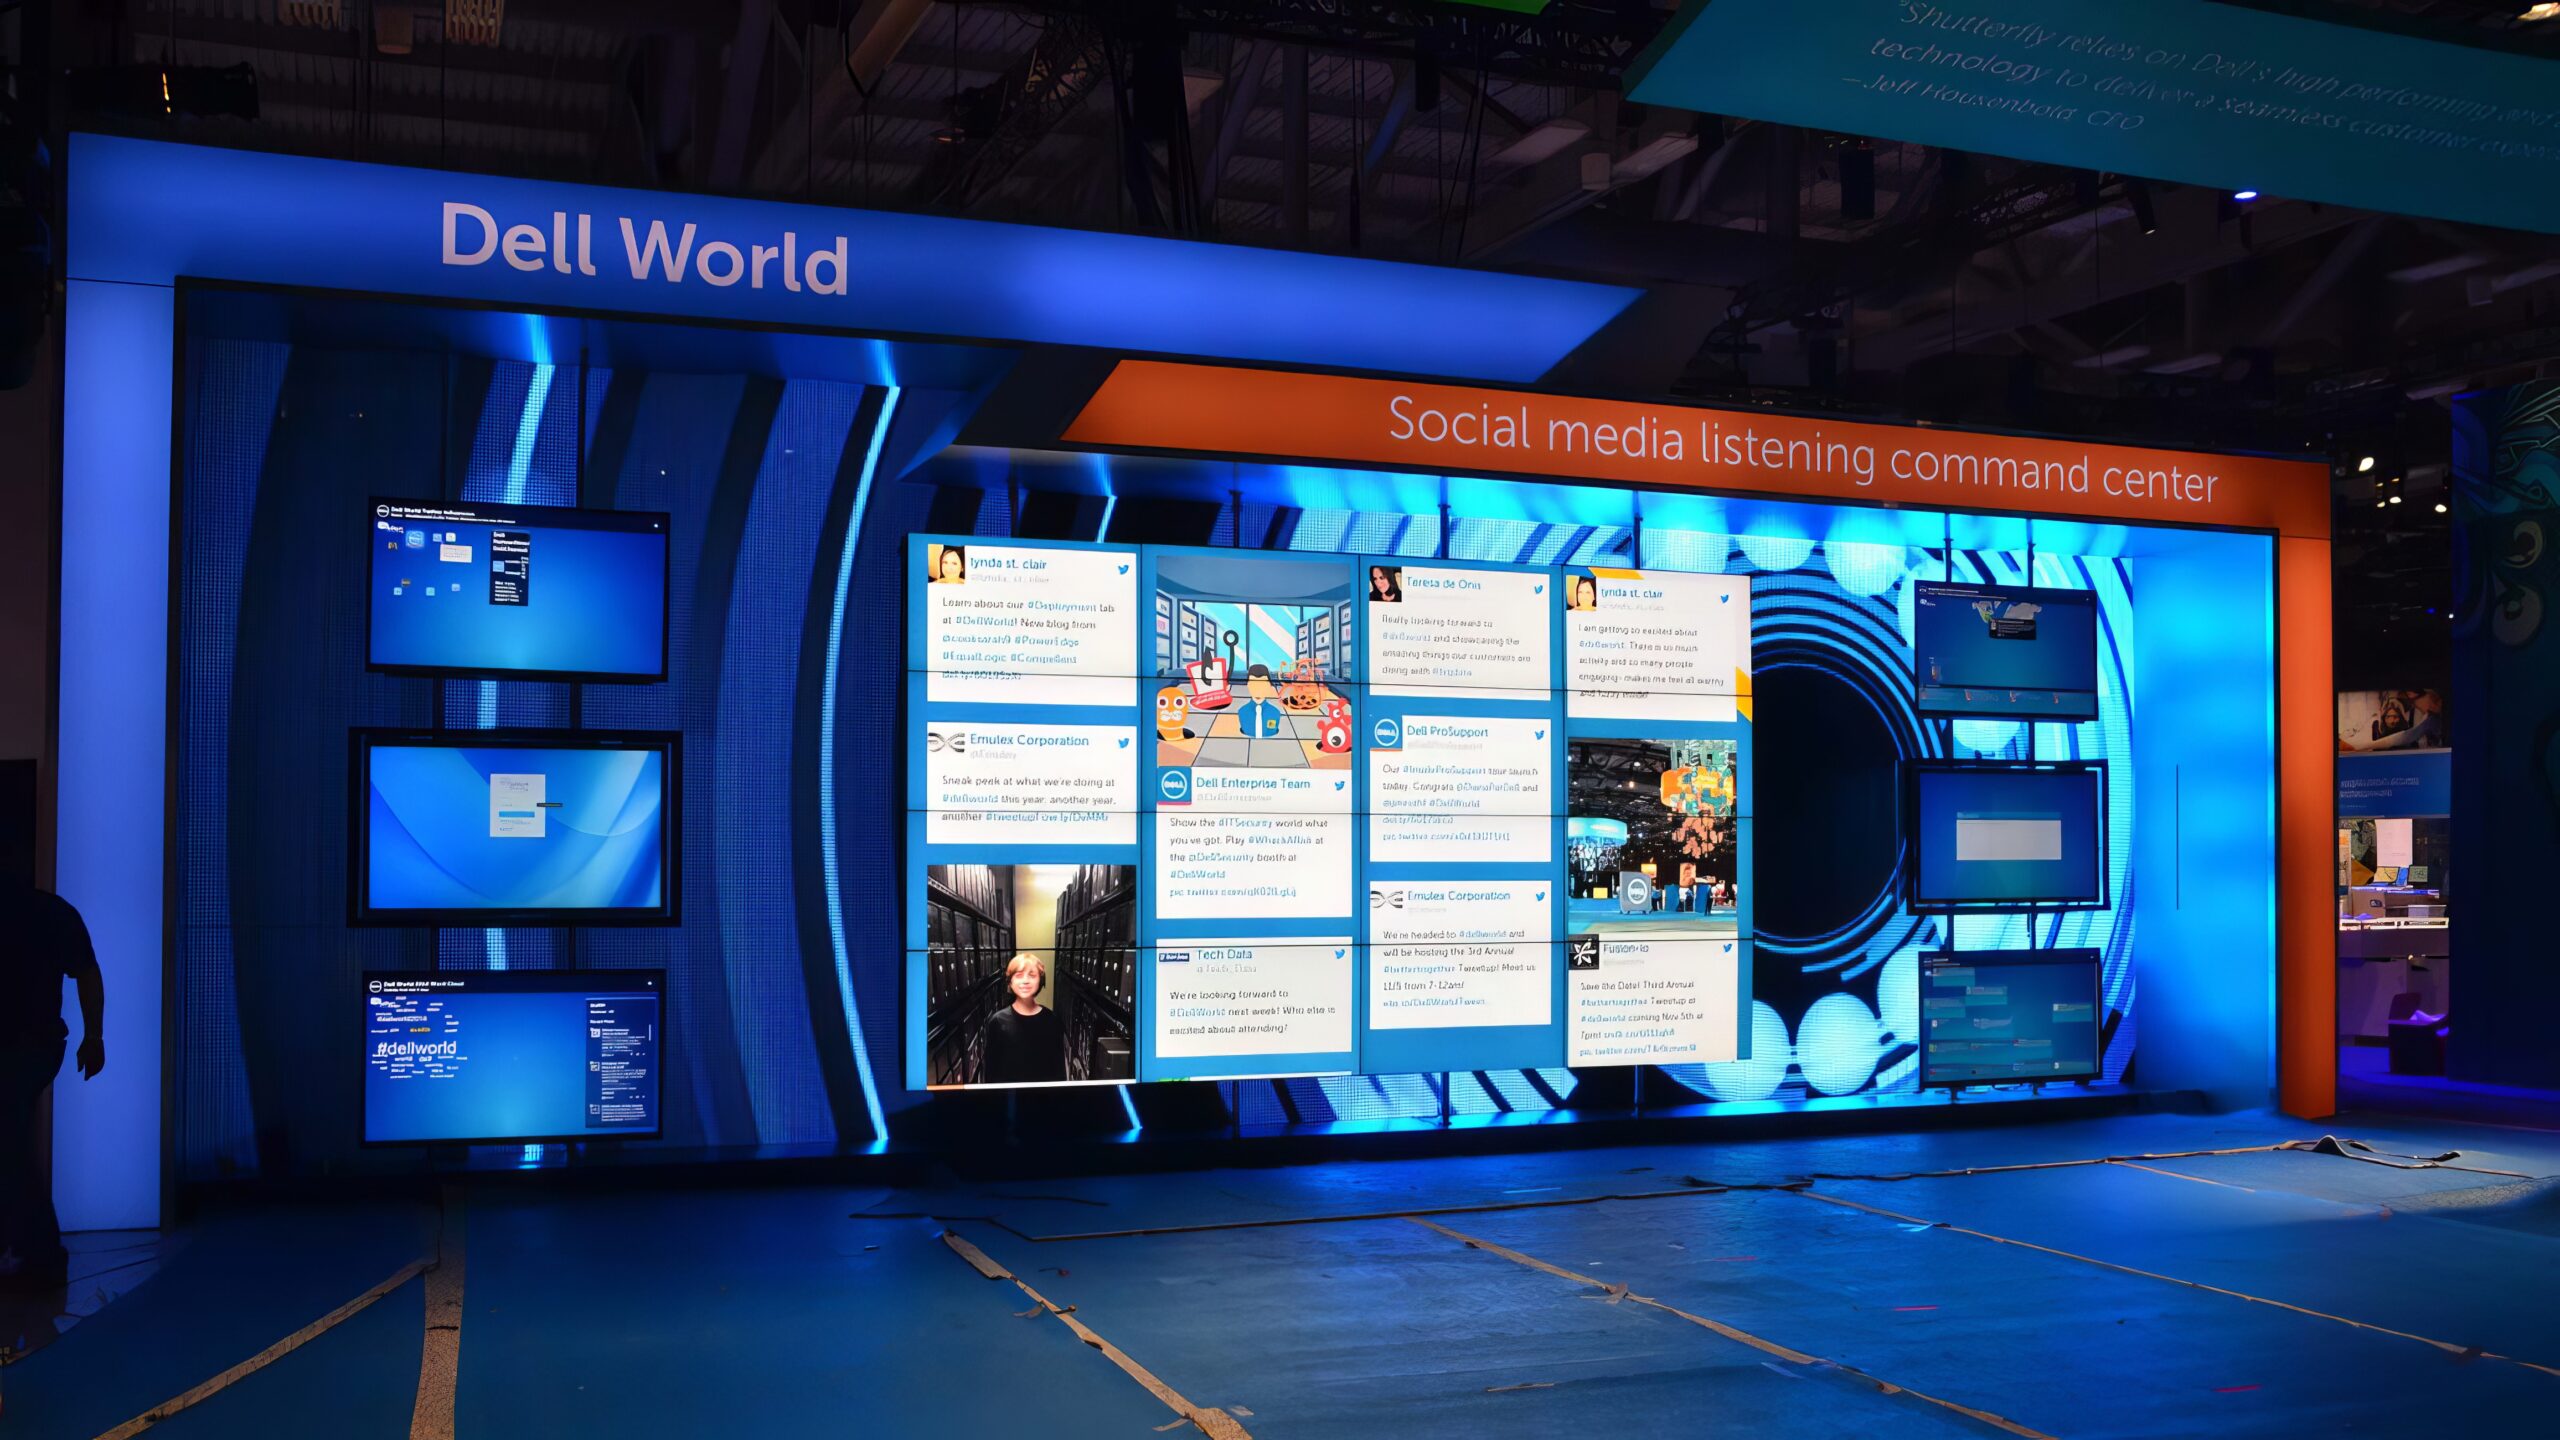This screenshot has height=1440, width=2560.
Task: Click Twitter bird icon on Emulex 'Sneak peek' tweet
Action: [x=1123, y=743]
